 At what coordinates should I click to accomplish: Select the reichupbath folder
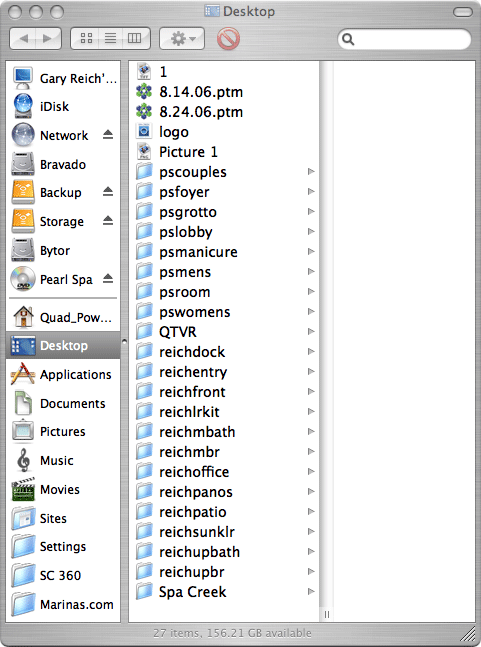224,552
